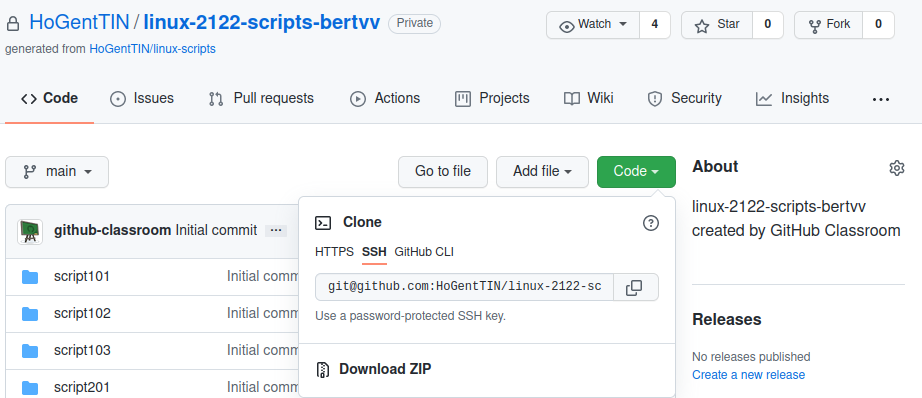Fork this repository
This screenshot has width=922, height=398.
829,25
